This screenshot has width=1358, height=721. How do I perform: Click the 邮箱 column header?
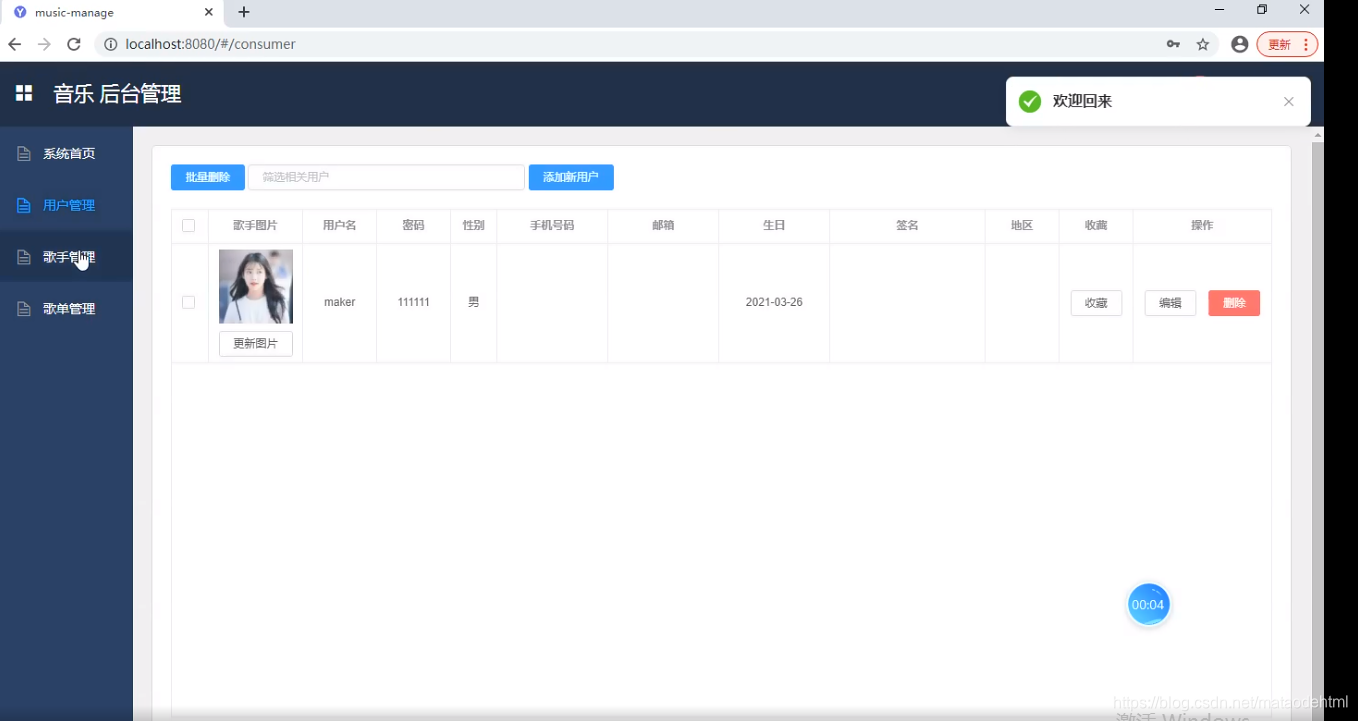click(663, 226)
